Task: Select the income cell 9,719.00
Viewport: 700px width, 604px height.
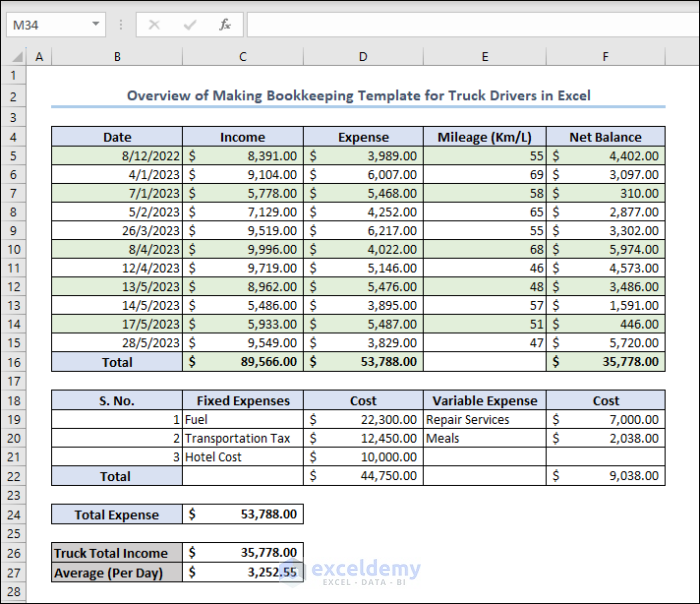Action: click(x=243, y=268)
